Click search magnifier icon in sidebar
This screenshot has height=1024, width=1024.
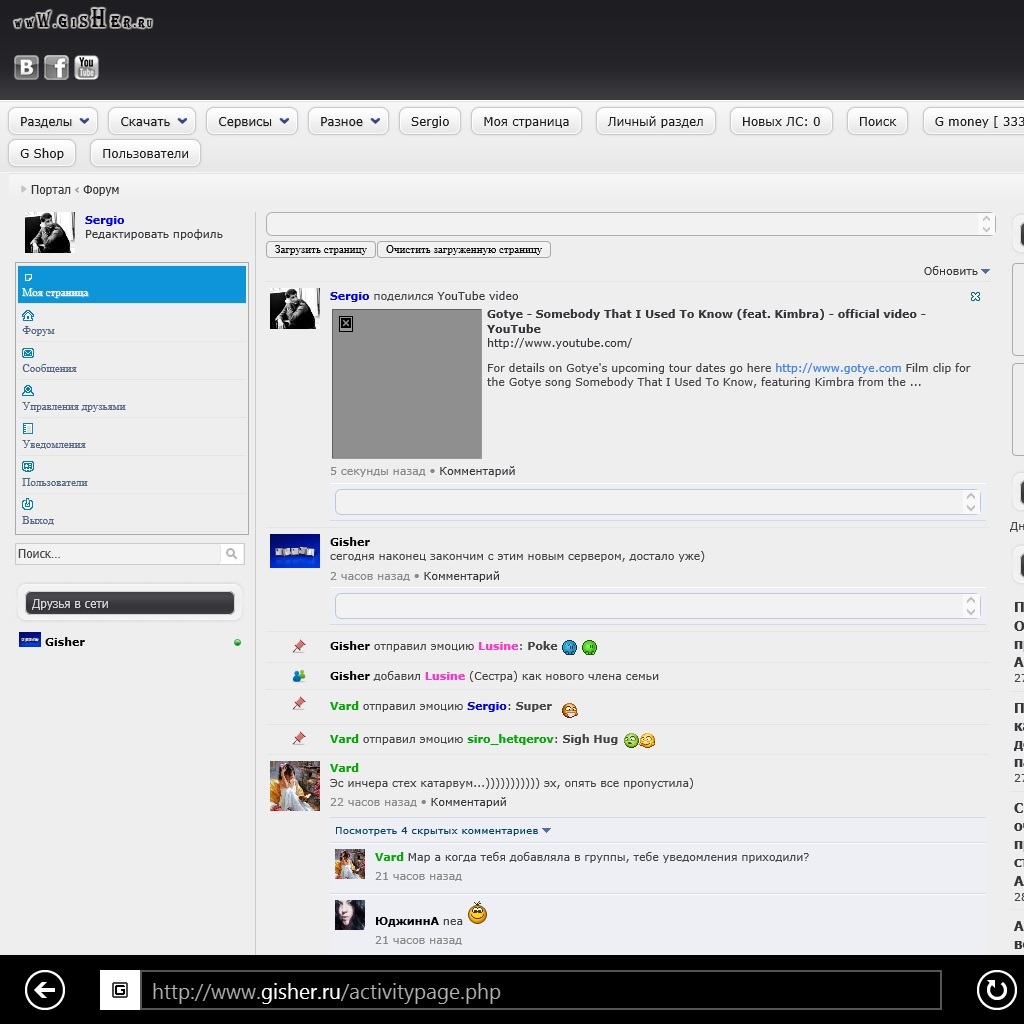coord(231,554)
